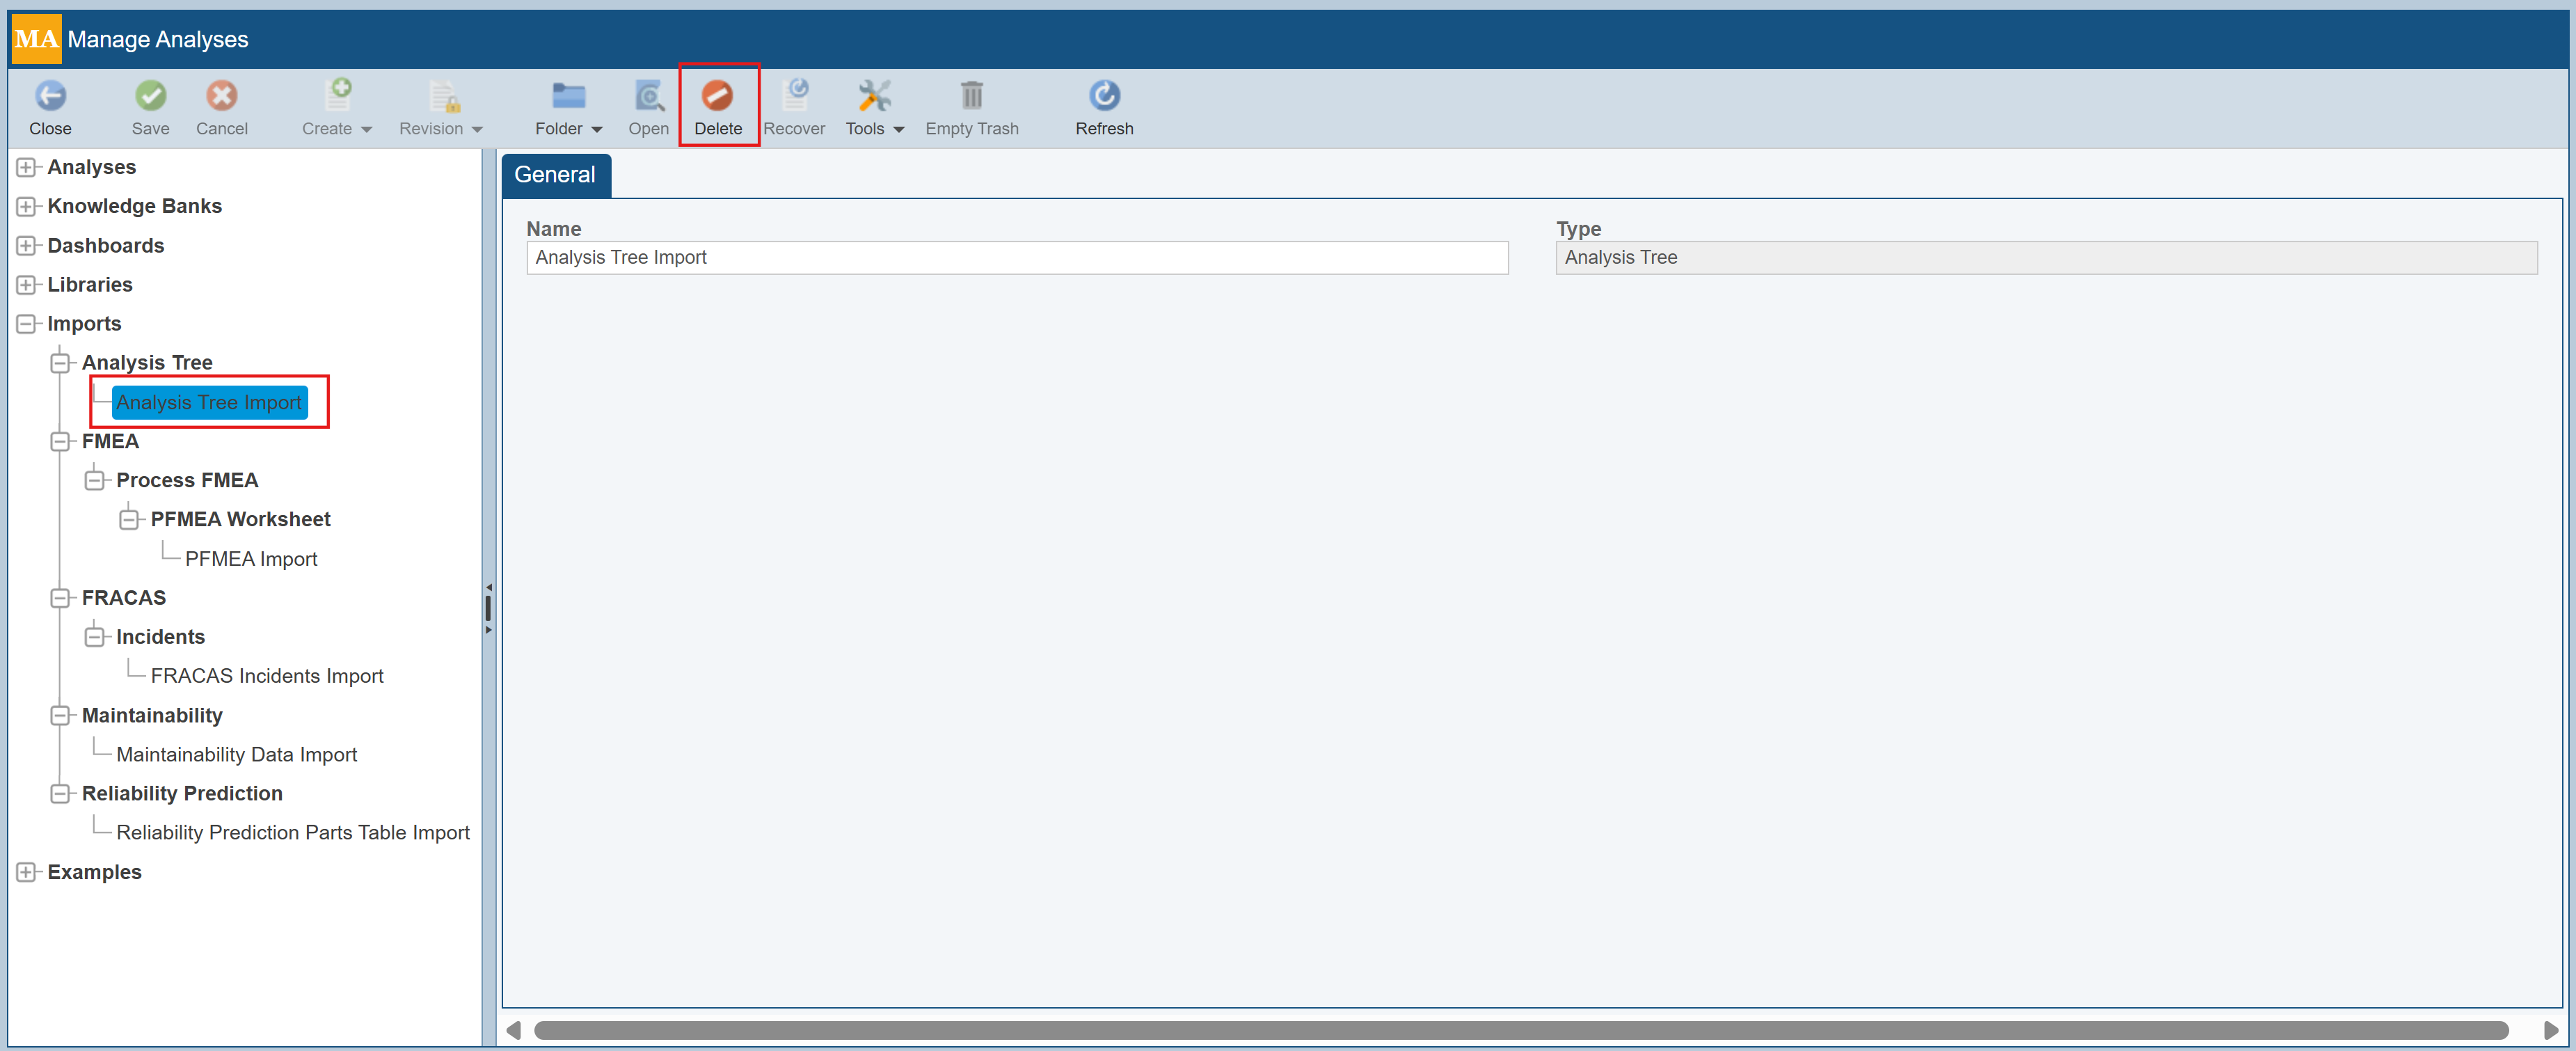
Task: Click the Close toolbar icon
Action: 50,96
